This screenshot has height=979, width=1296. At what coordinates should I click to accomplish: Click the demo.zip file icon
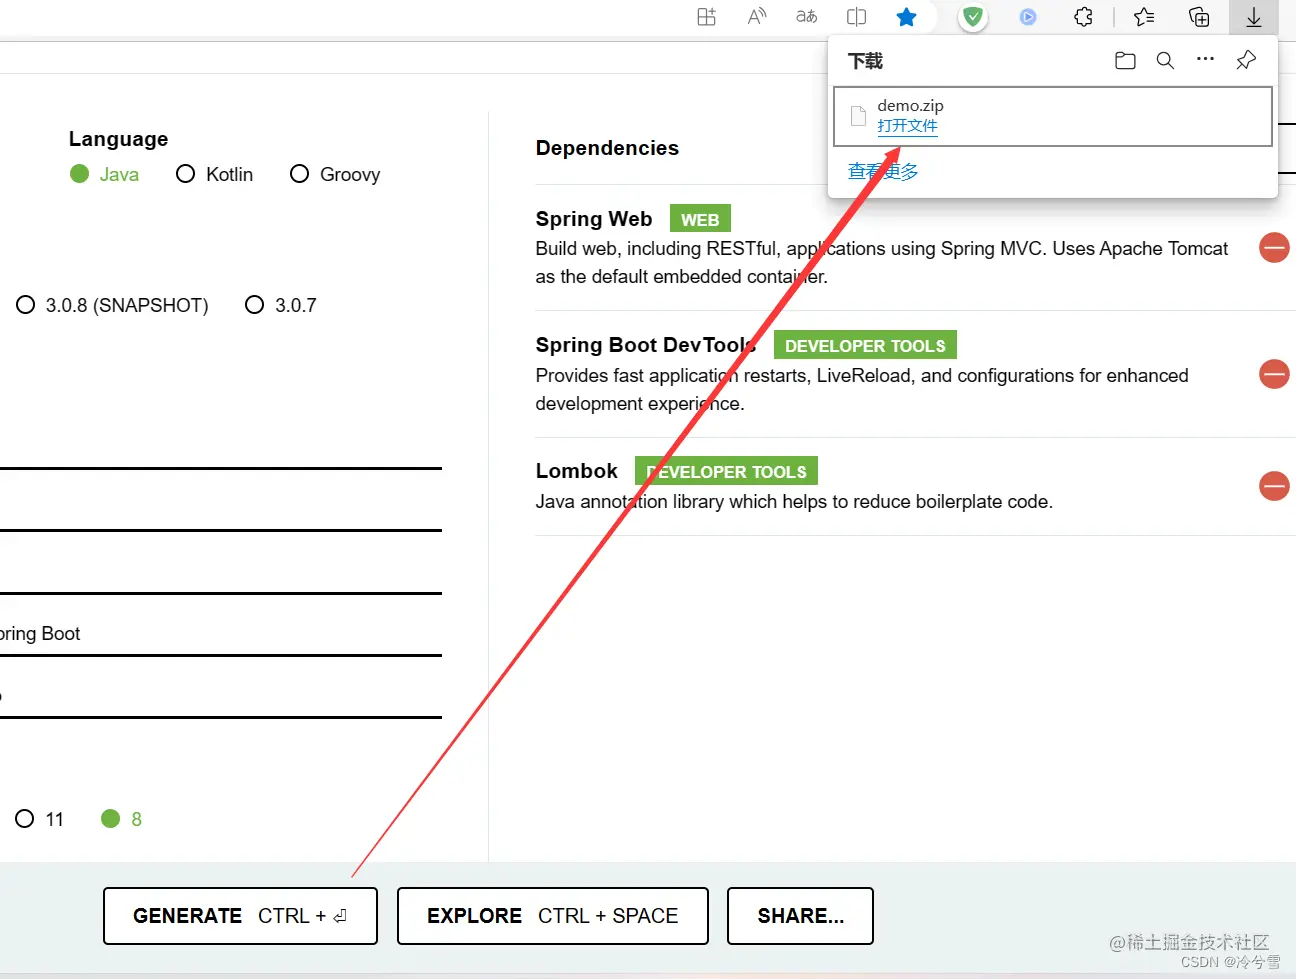tap(858, 116)
